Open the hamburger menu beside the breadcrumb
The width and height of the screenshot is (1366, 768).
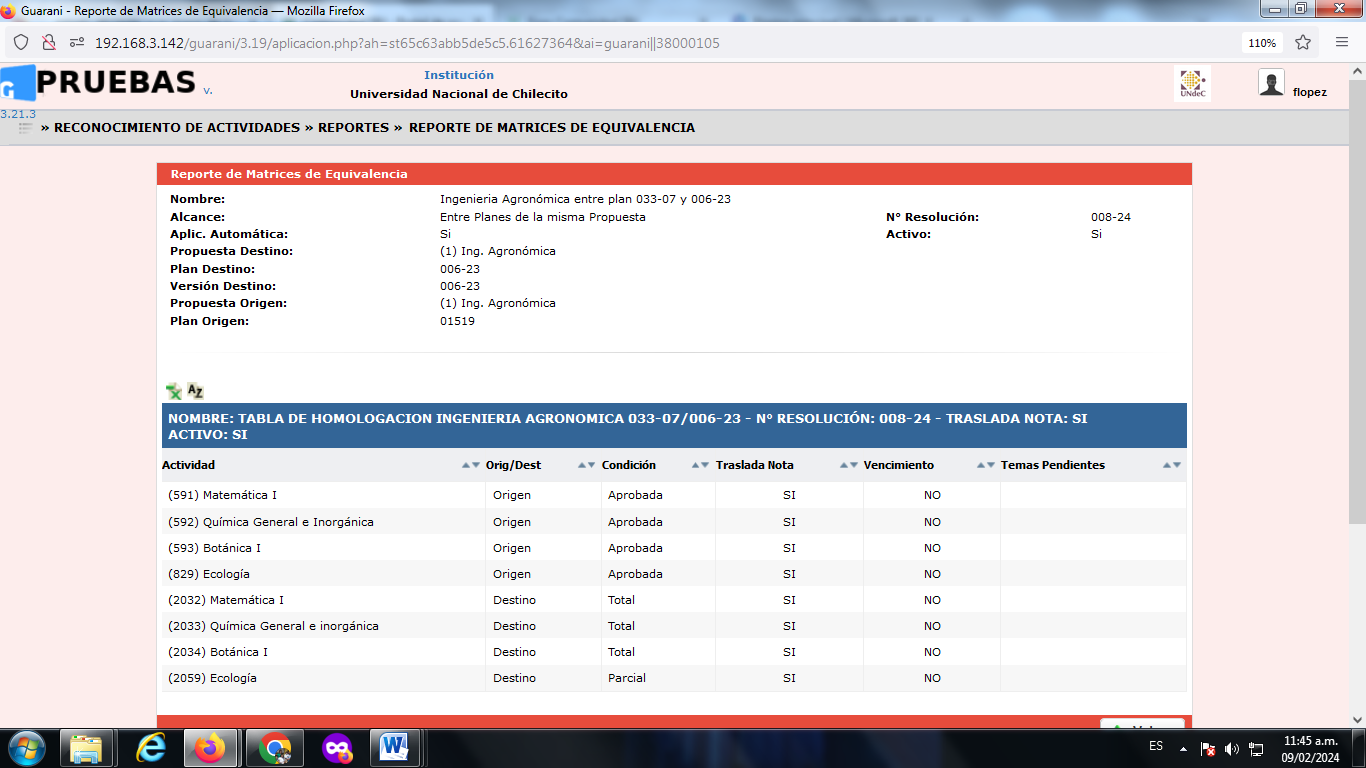pos(26,128)
